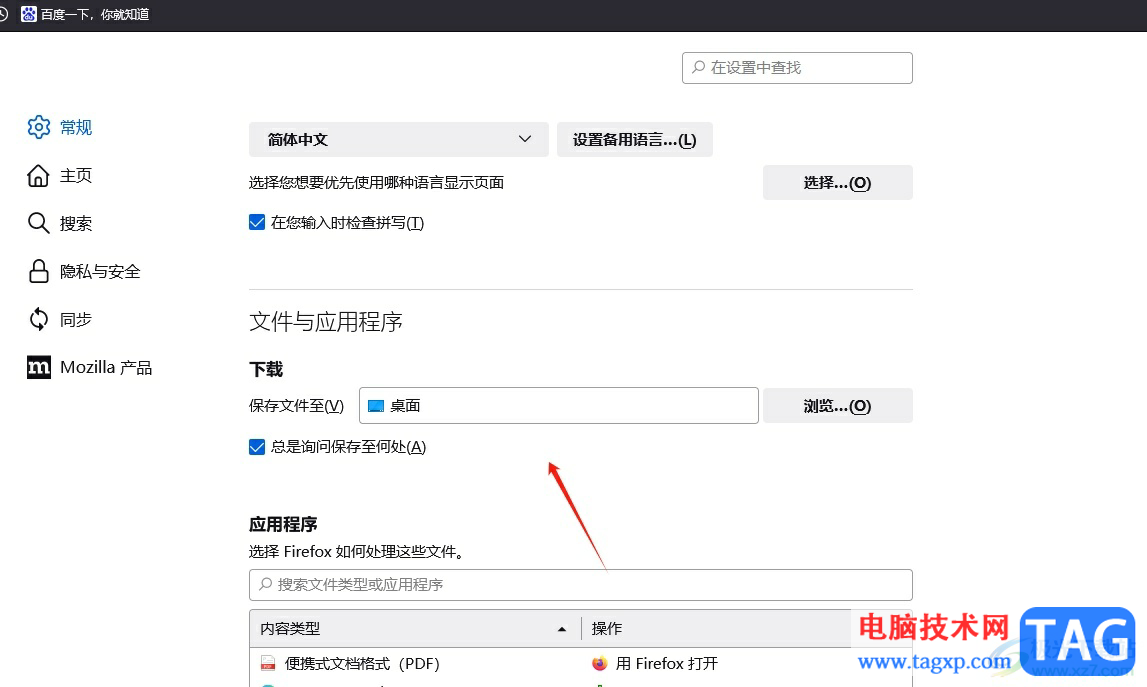Click the 在设置中查找 search field
1147x687 pixels.
pyautogui.click(x=797, y=67)
